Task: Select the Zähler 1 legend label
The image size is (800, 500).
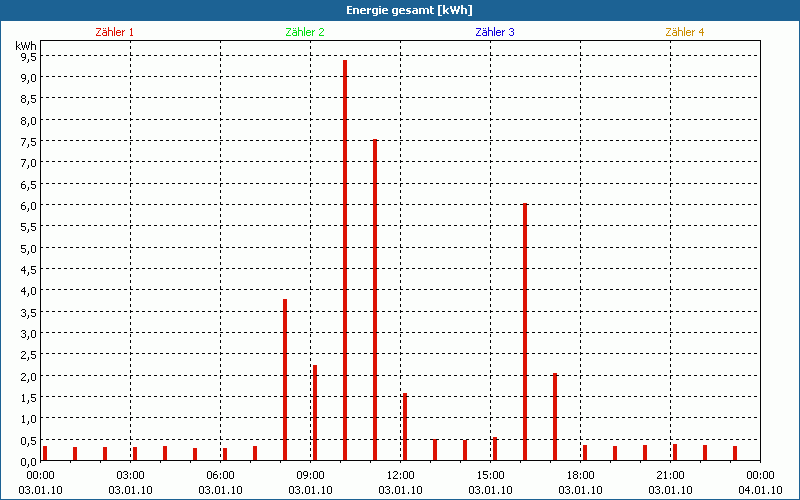Action: tap(114, 32)
